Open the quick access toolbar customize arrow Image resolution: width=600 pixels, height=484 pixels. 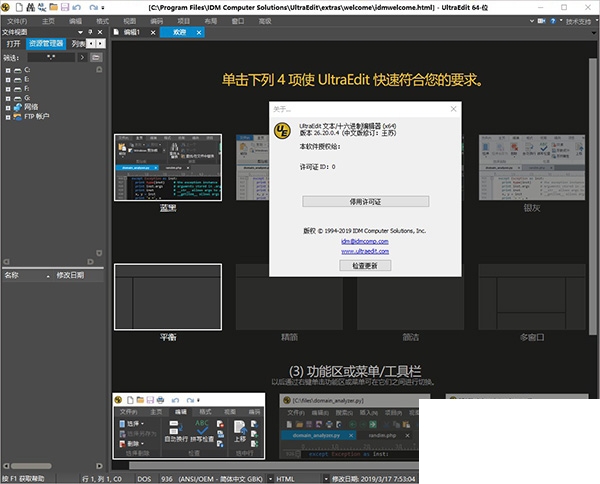click(x=103, y=7)
